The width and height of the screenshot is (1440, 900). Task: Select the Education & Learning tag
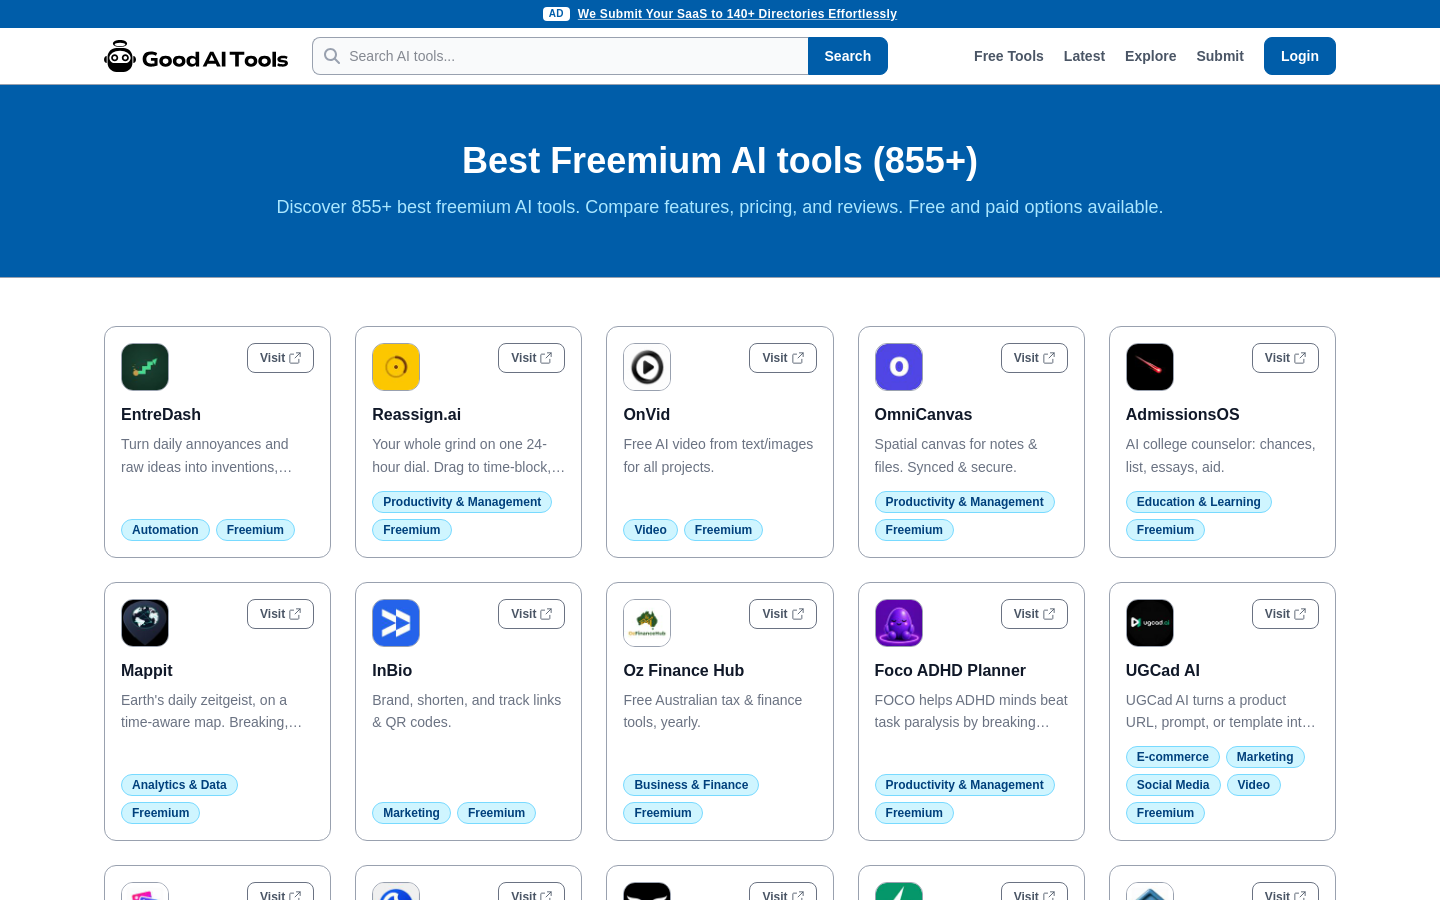coord(1198,502)
